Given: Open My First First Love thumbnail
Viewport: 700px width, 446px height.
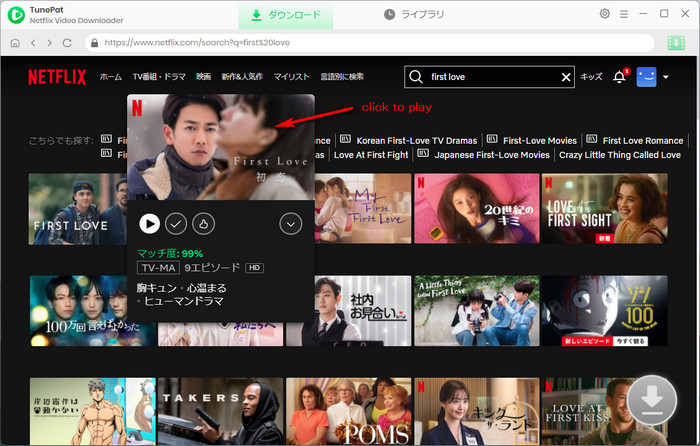Looking at the screenshot, I should tap(363, 208).
